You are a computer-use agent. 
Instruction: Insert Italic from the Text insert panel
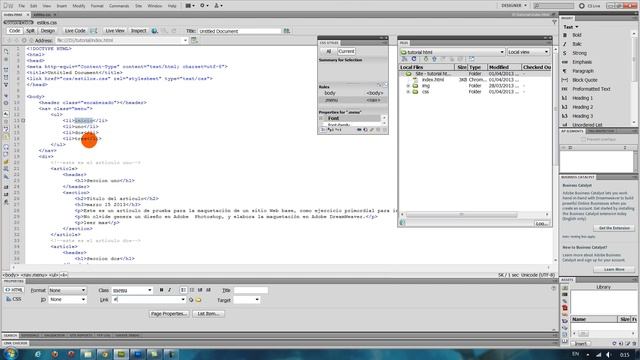click(x=577, y=44)
